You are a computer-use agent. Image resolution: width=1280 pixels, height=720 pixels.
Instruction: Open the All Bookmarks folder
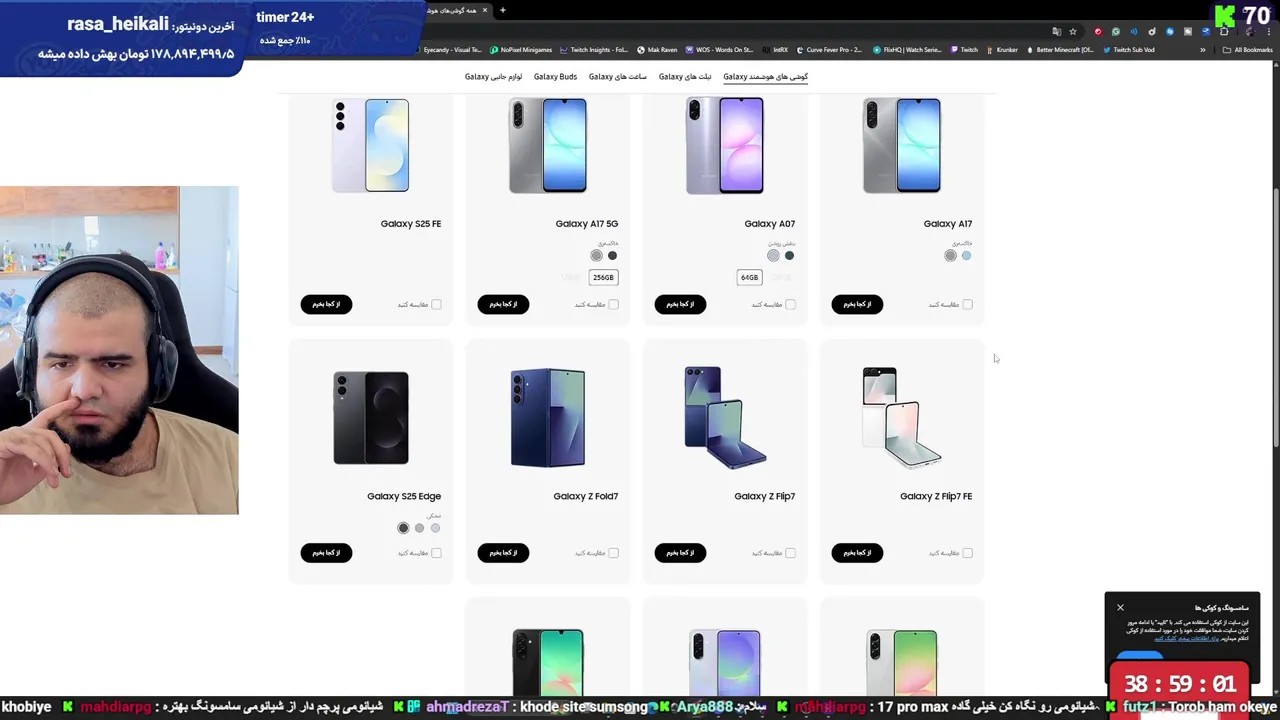(1247, 50)
